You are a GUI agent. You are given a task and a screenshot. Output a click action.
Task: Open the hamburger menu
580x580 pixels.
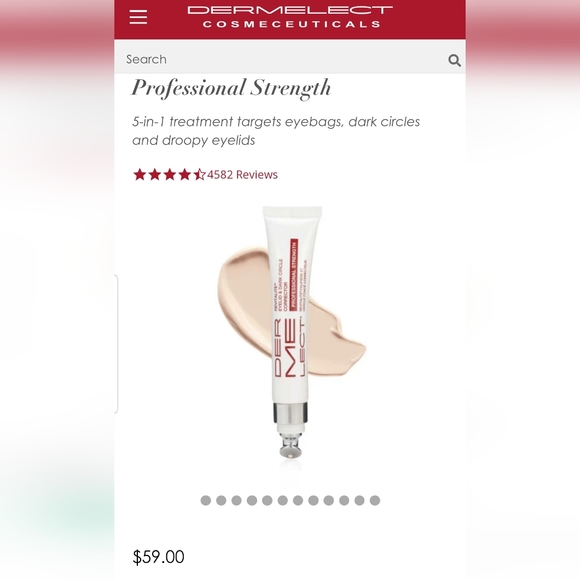tap(138, 17)
